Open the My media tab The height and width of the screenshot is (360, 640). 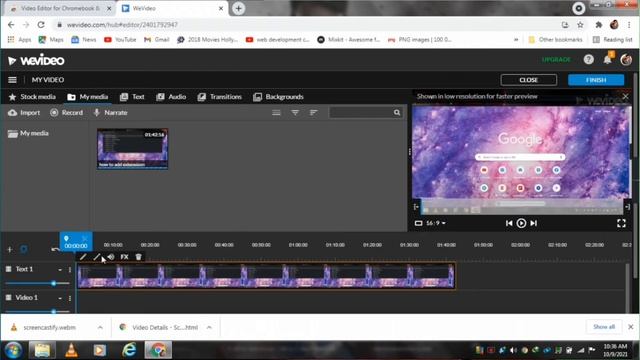[x=88, y=97]
